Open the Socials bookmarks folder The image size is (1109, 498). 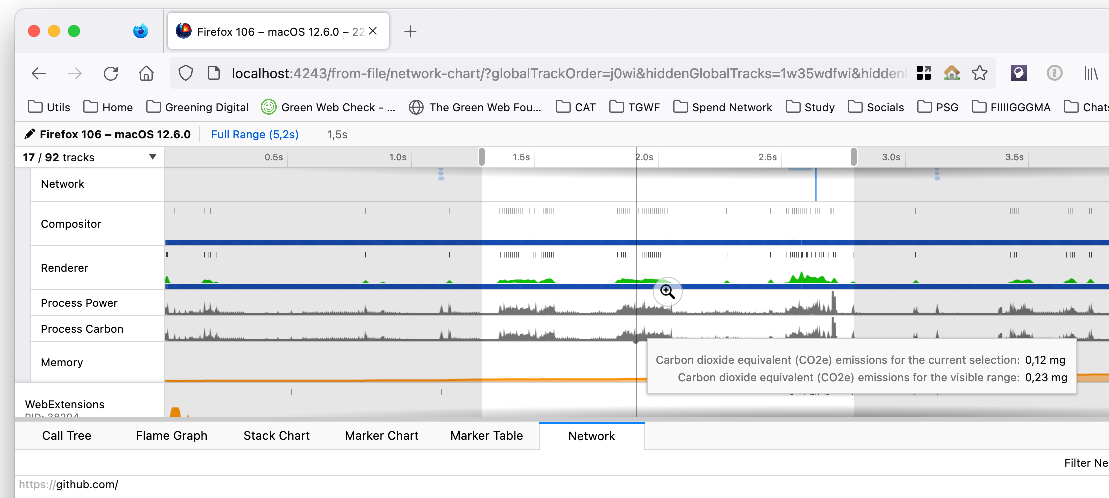(x=876, y=107)
